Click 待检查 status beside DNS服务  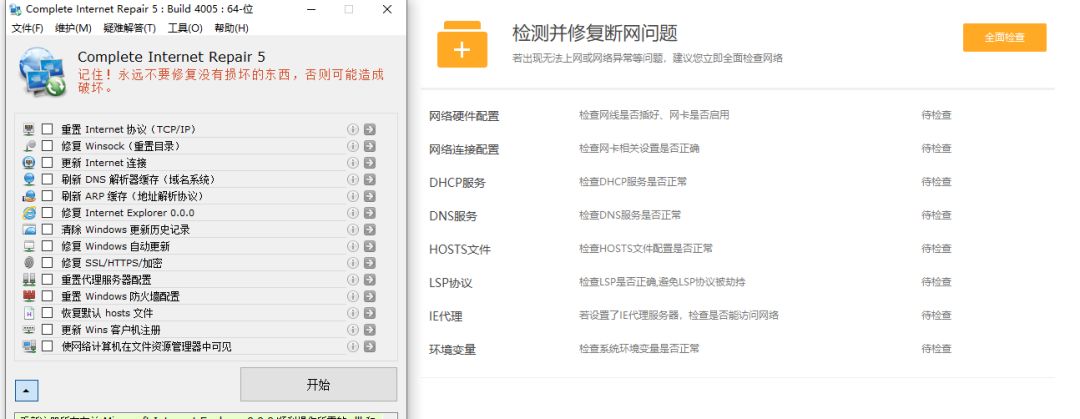point(936,215)
